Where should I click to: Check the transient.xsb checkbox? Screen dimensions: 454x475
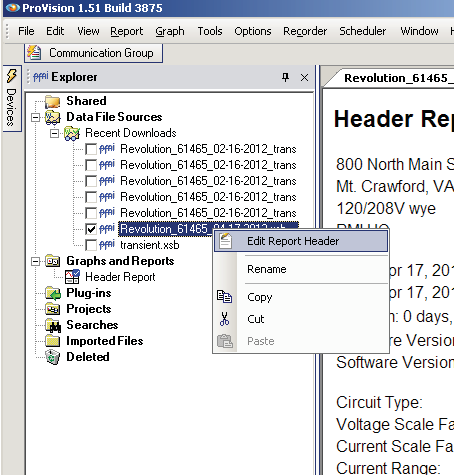(x=91, y=245)
